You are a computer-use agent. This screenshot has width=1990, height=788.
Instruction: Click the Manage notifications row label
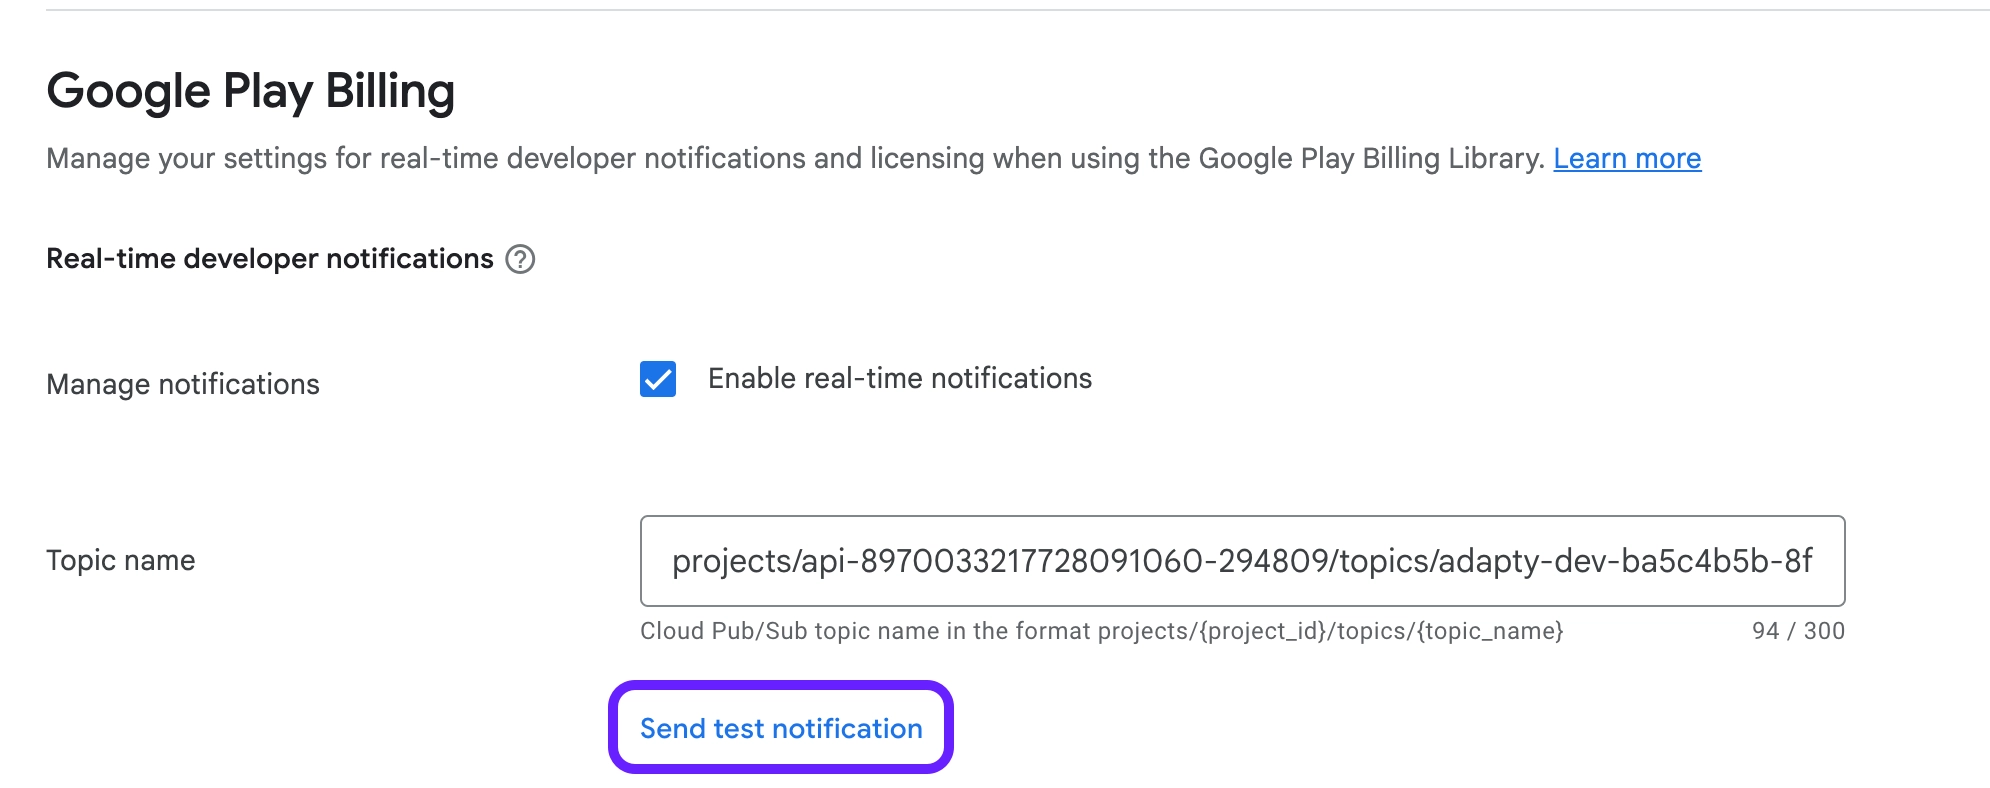tap(183, 385)
